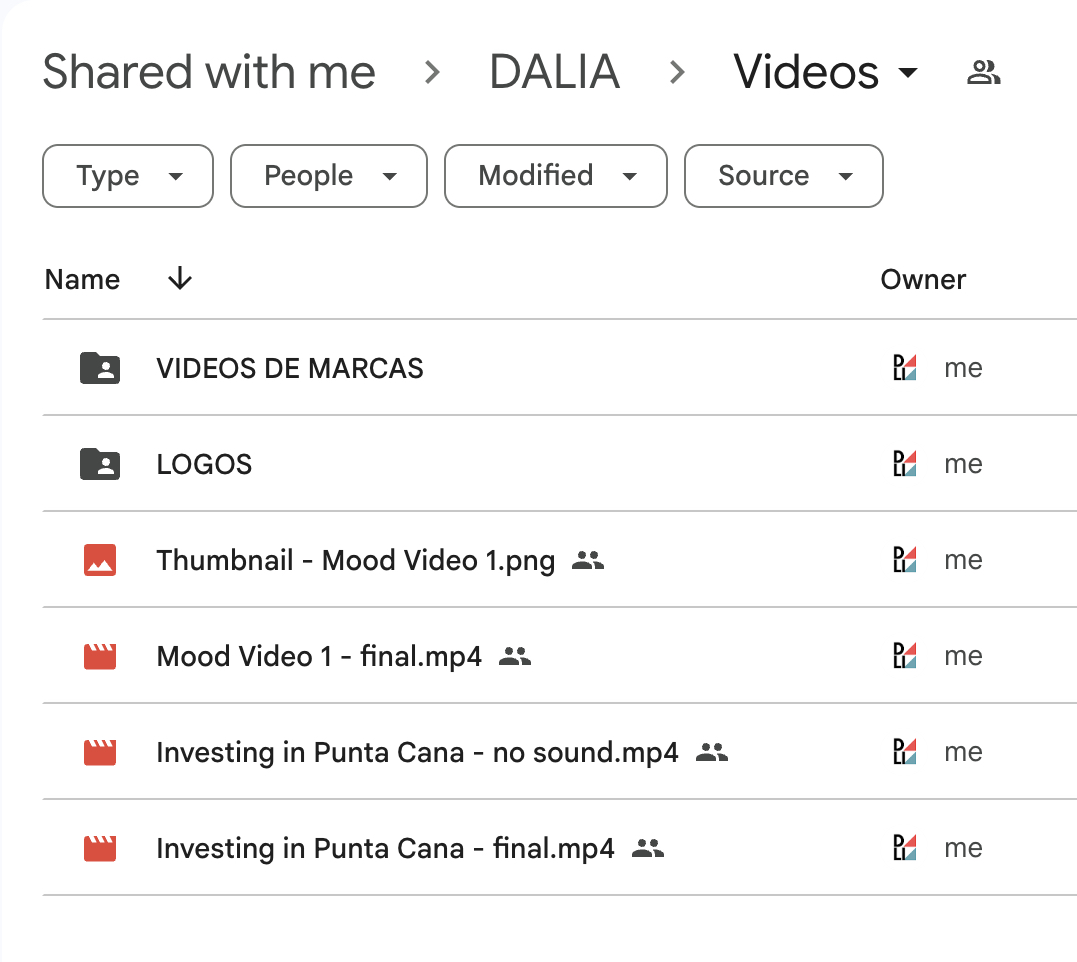The height and width of the screenshot is (962, 1077).
Task: Open the Type filter dropdown
Action: tap(128, 176)
